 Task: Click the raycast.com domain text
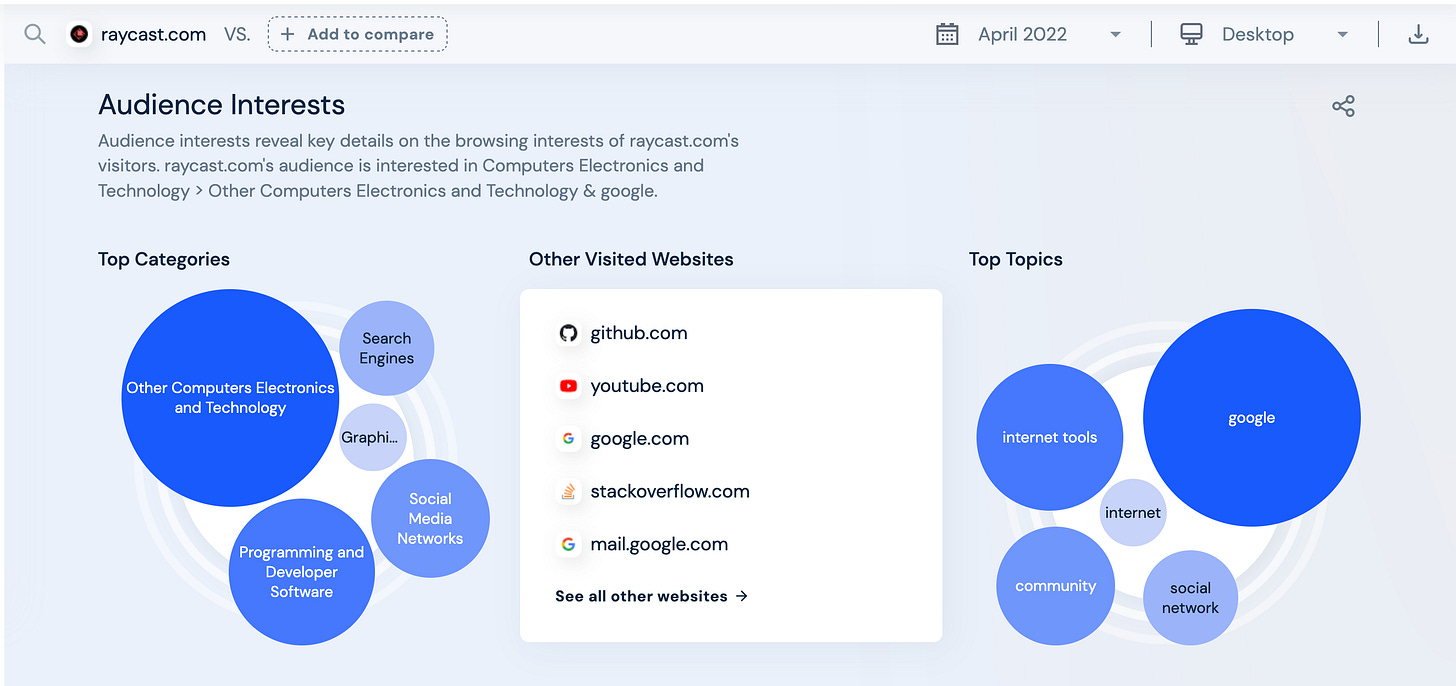tap(154, 35)
